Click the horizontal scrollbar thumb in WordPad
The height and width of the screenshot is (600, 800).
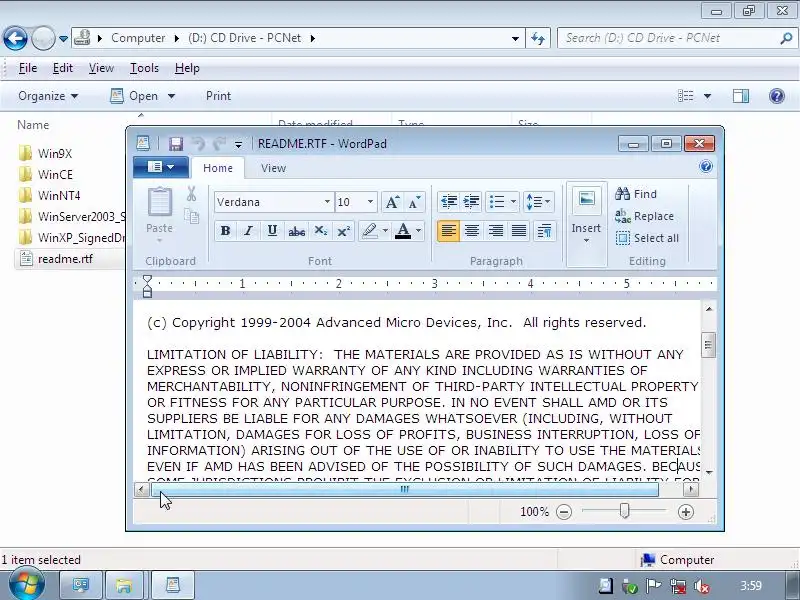pos(405,489)
